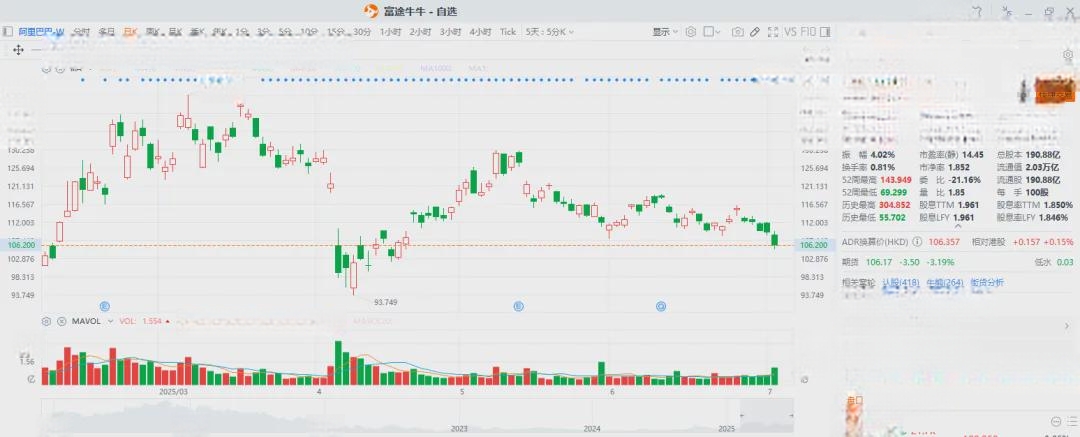Open MAVOL indicator settings gear

(x=46, y=321)
